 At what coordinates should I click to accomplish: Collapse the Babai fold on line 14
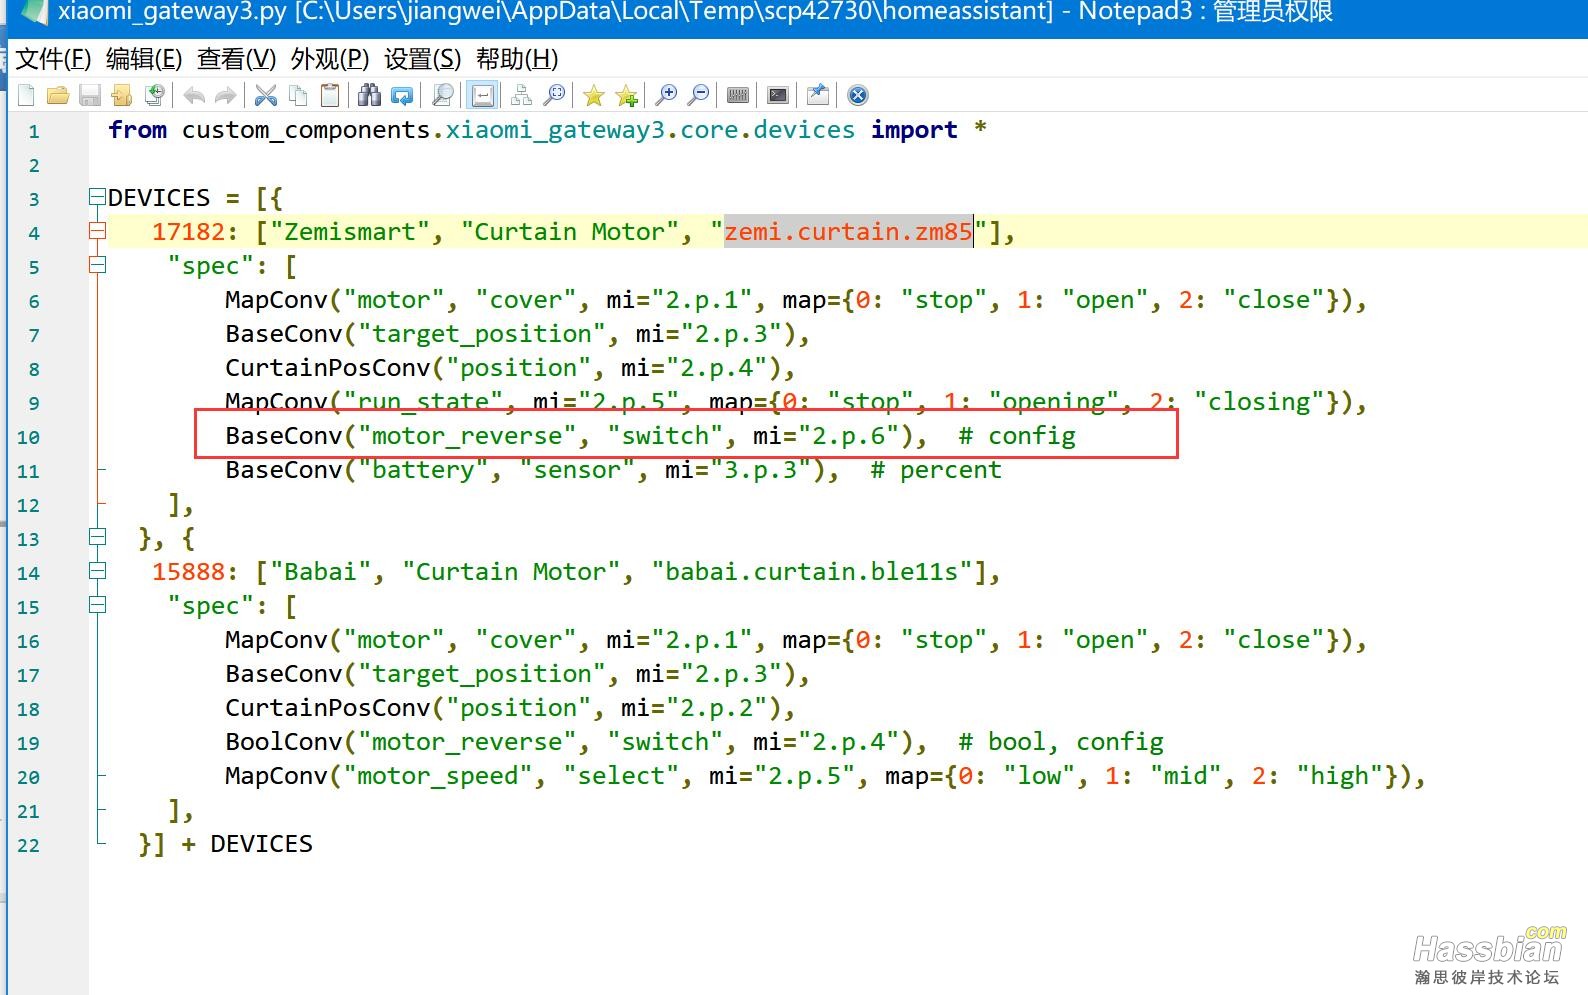point(97,571)
